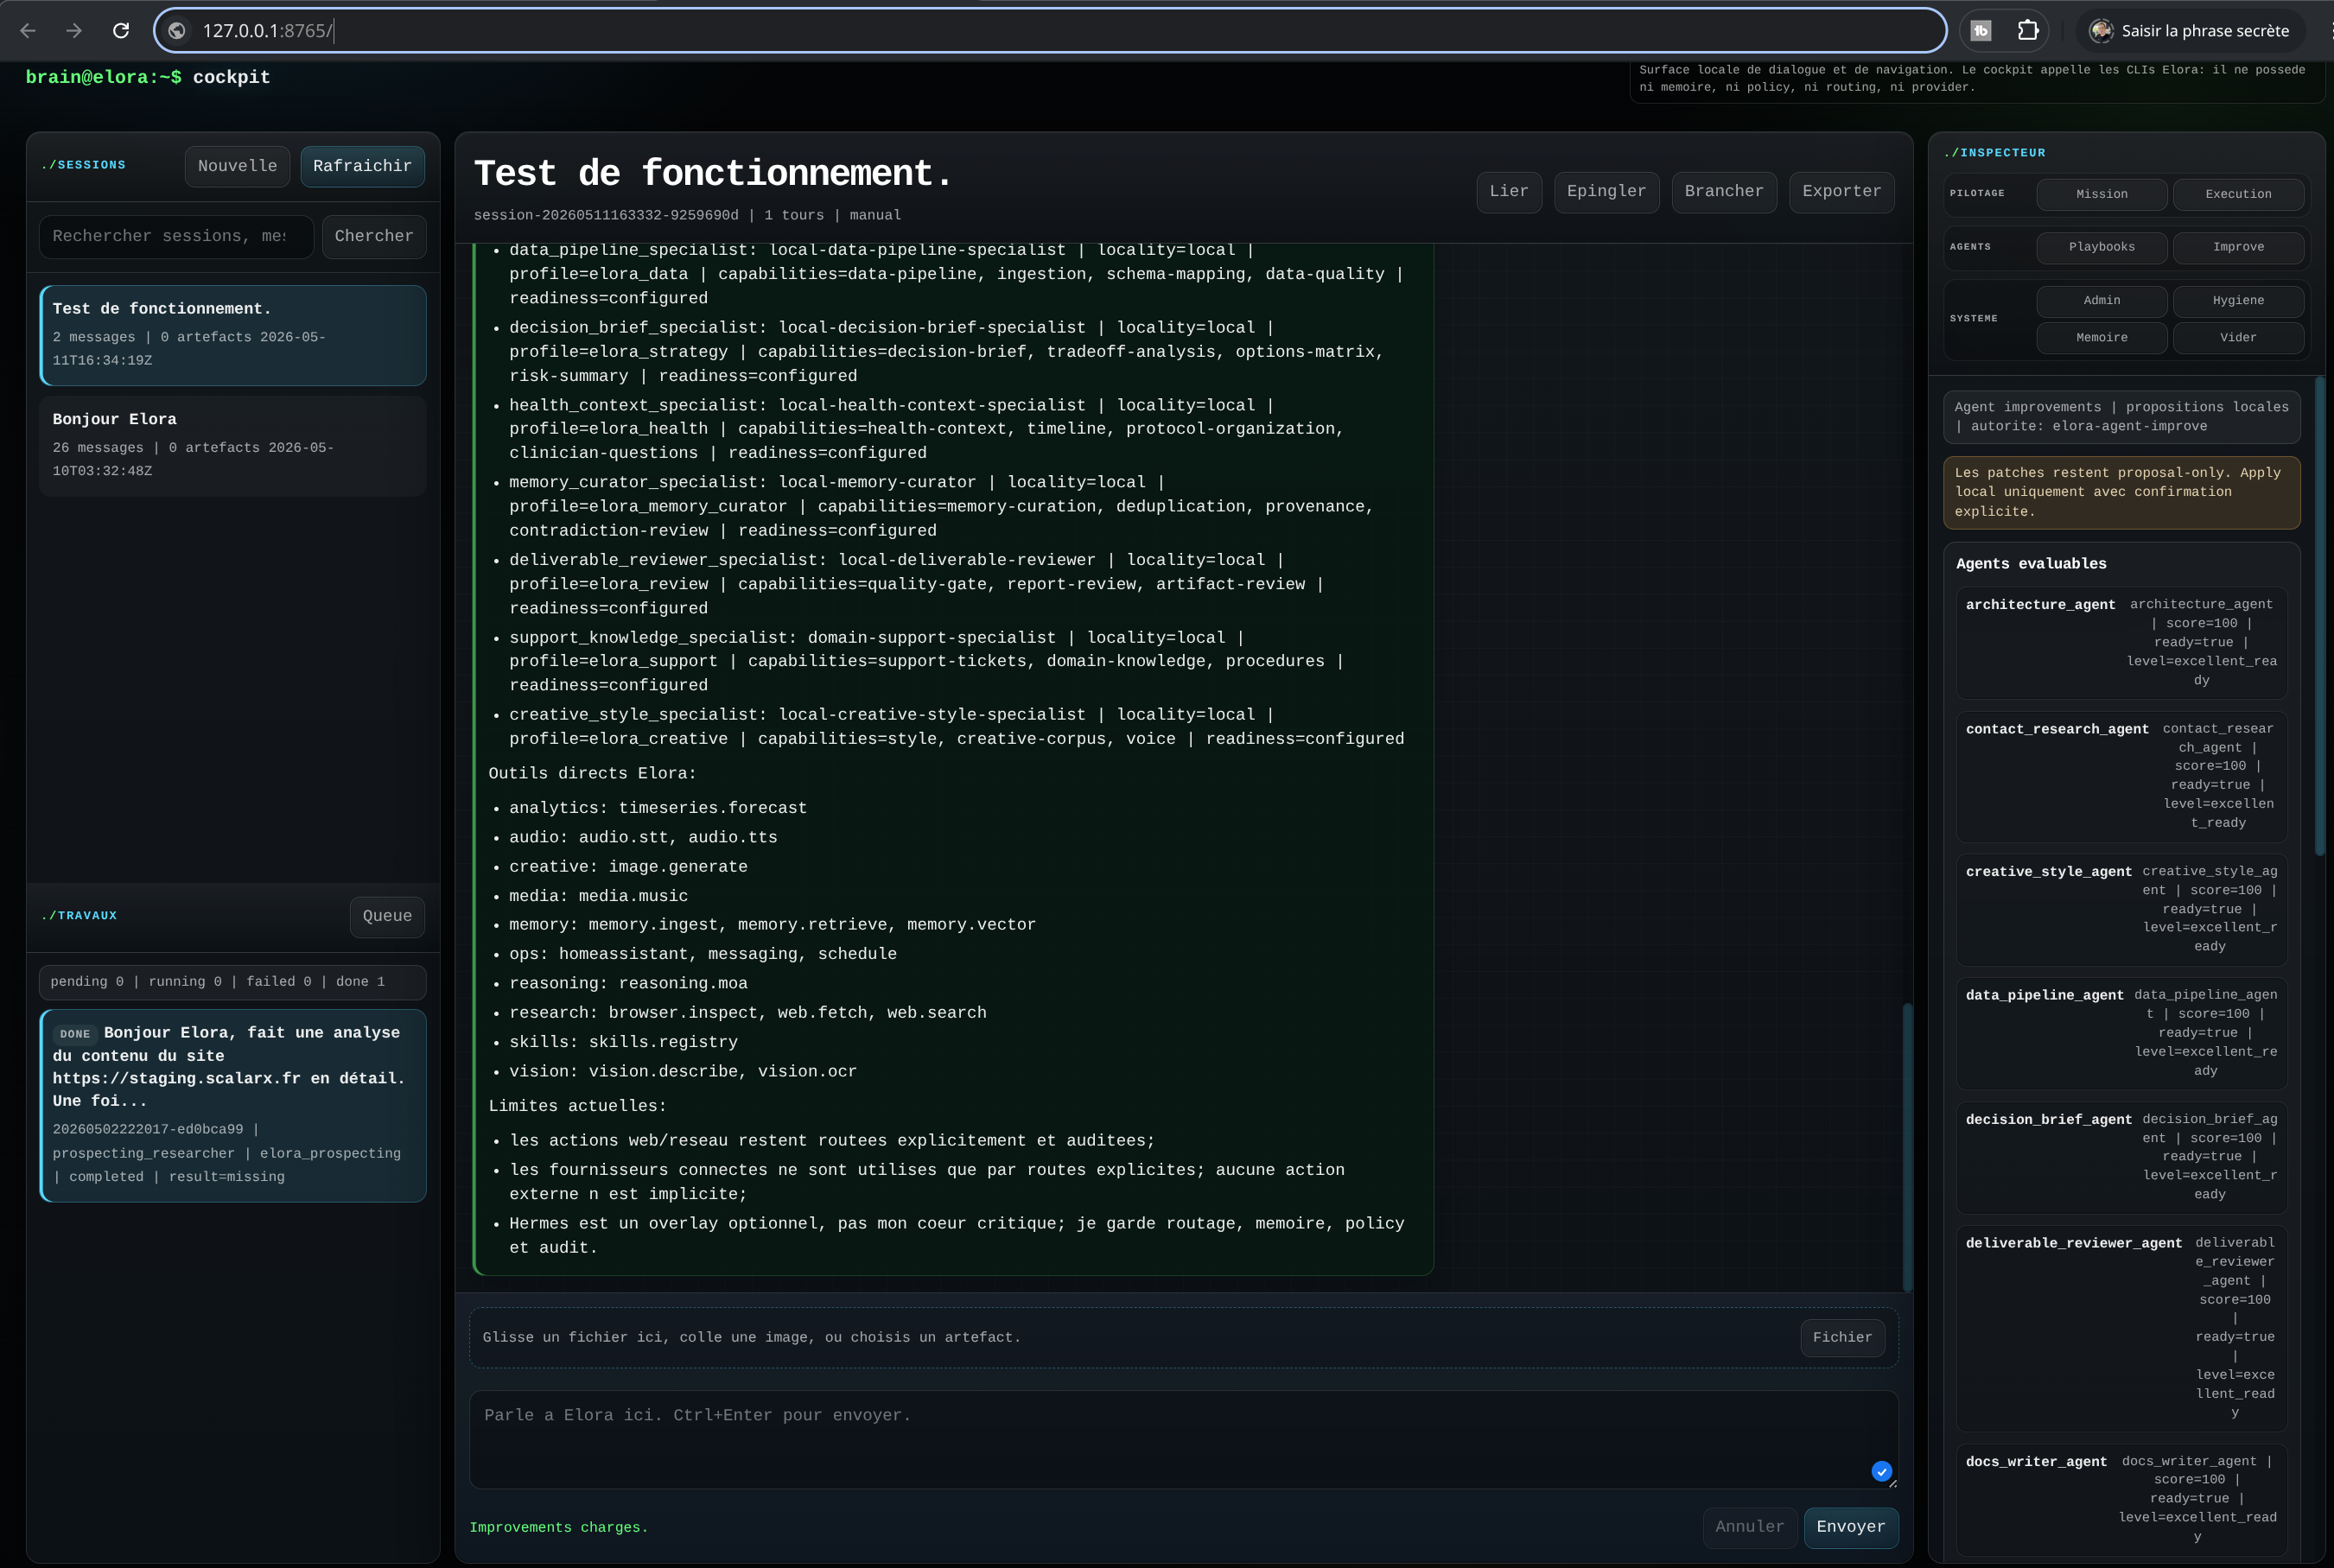Reload the page with refresh icon
2334x1568 pixels.
121,31
